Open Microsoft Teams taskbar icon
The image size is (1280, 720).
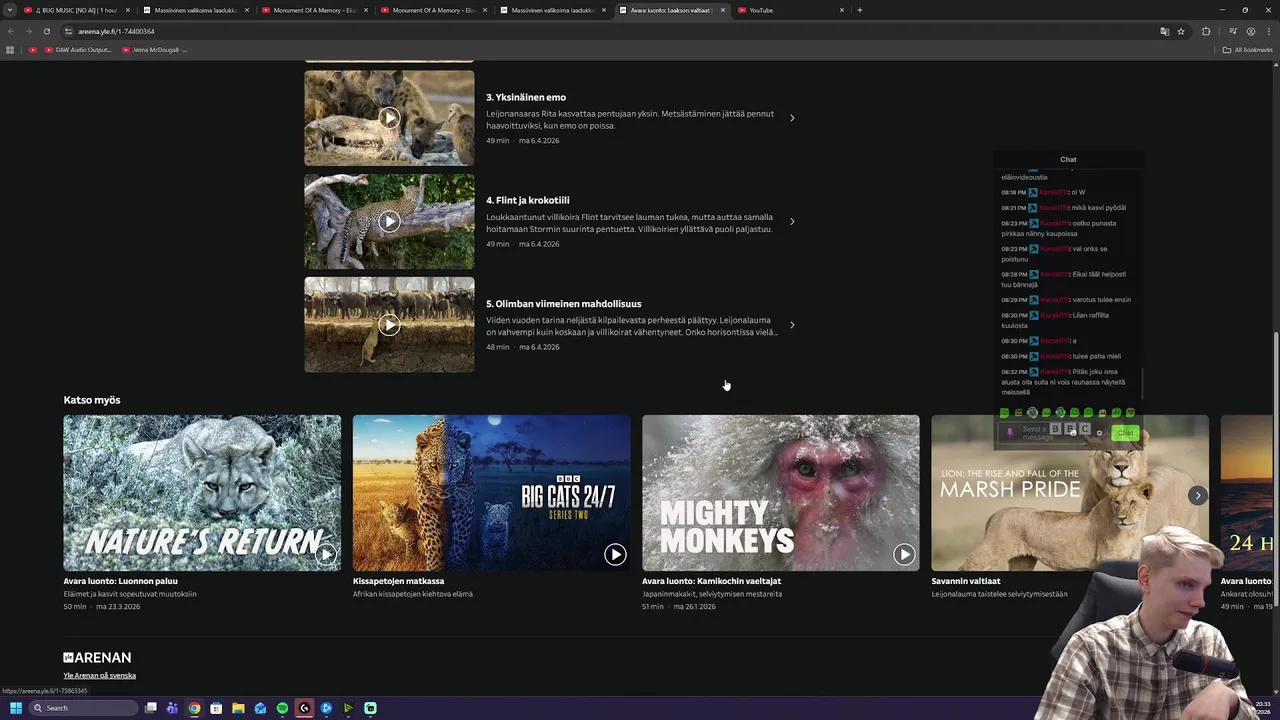172,708
